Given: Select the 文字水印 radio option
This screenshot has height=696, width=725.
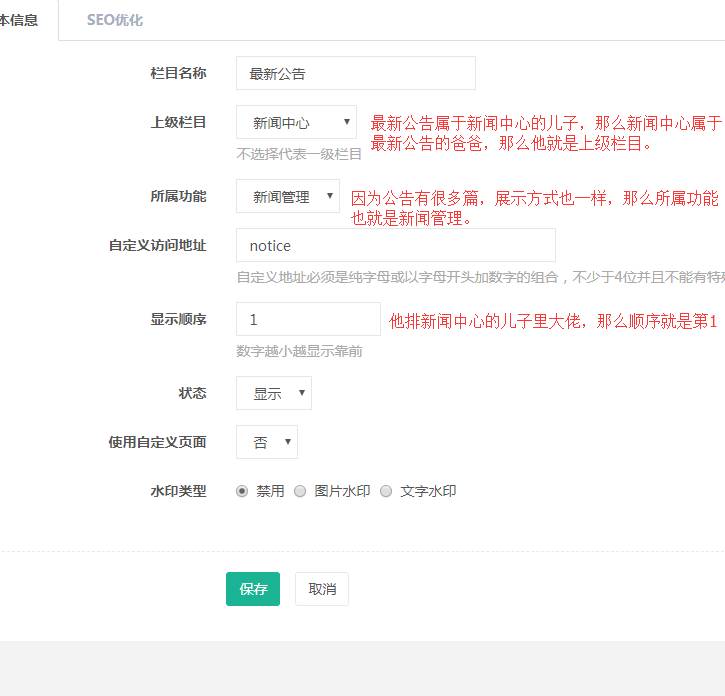Looking at the screenshot, I should [386, 491].
